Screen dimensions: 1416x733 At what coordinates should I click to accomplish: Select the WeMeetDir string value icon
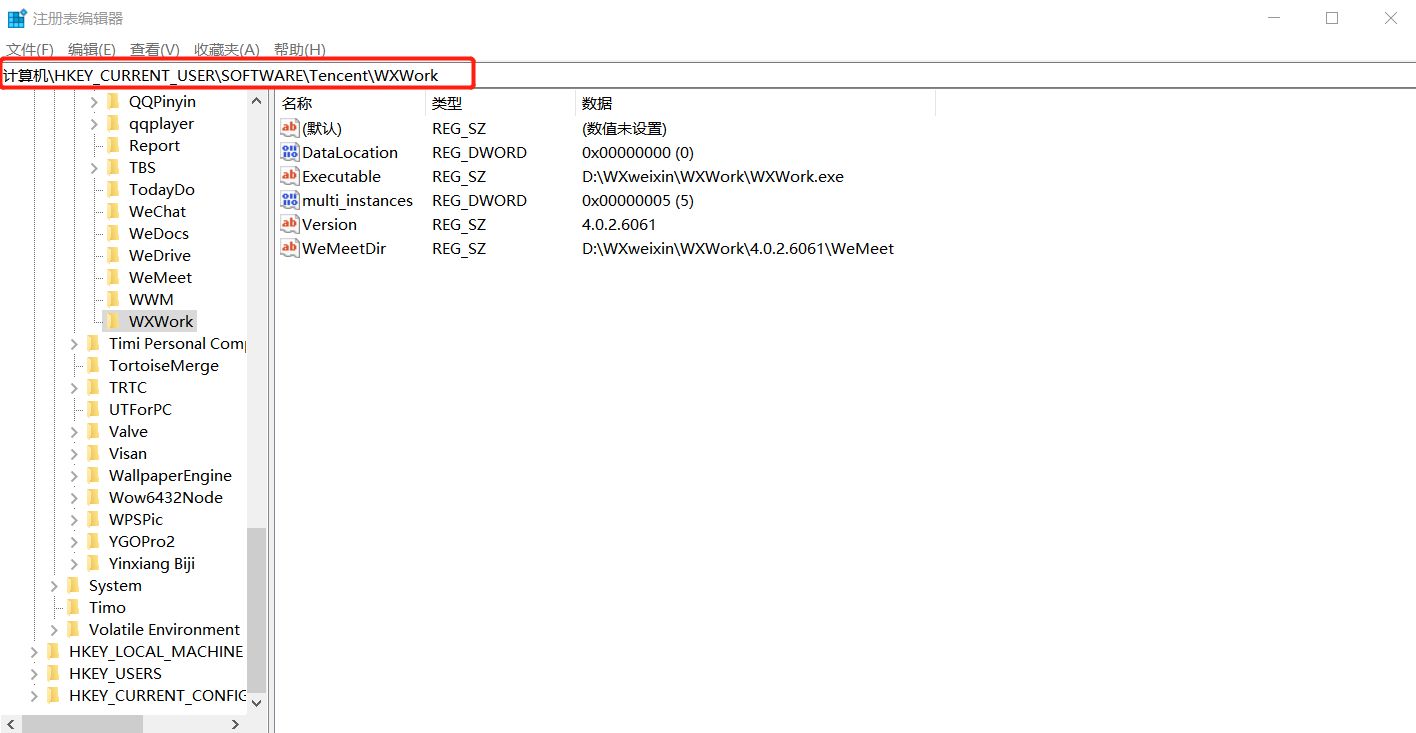(290, 248)
